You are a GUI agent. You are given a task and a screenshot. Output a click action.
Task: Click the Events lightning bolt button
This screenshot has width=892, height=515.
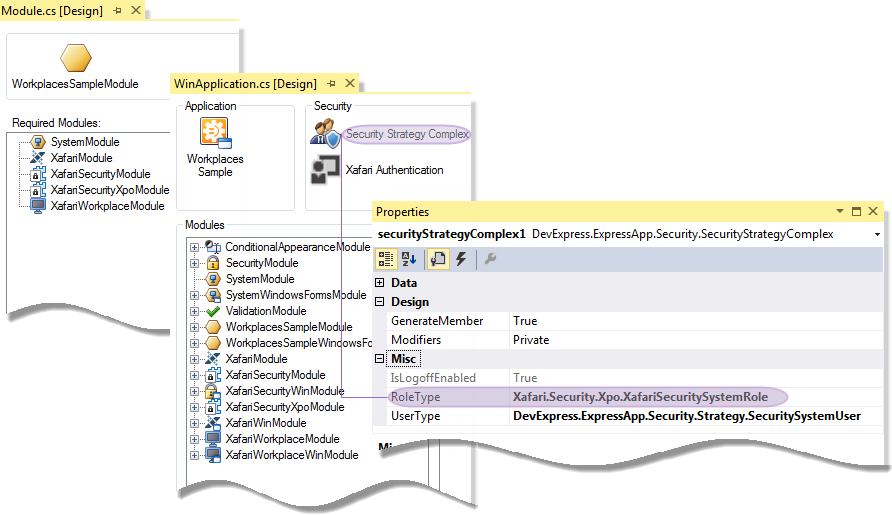click(x=461, y=259)
